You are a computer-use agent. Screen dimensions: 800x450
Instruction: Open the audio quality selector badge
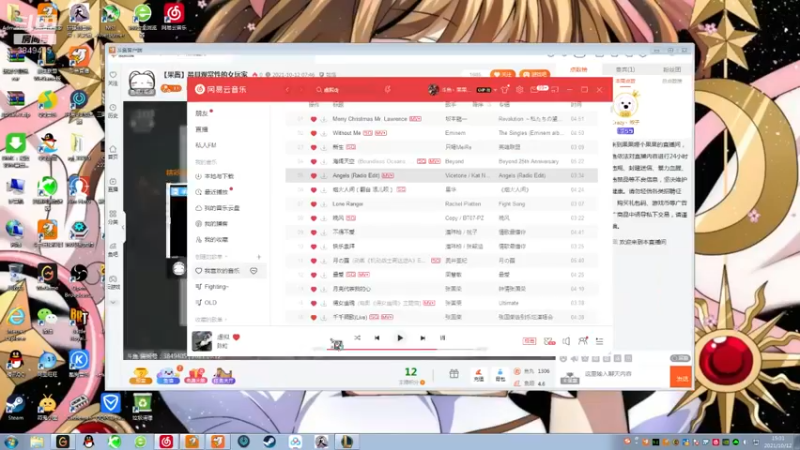(529, 341)
